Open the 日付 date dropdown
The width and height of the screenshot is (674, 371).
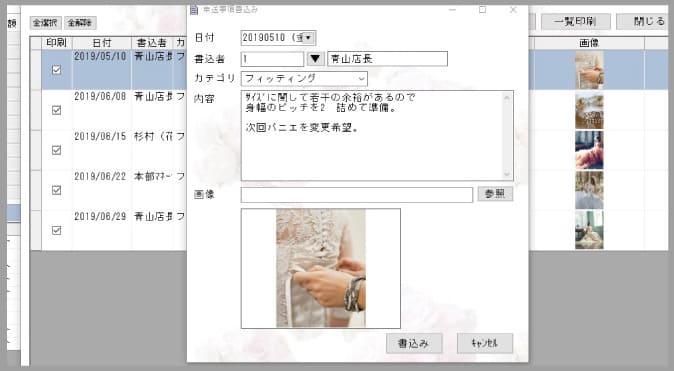click(308, 38)
